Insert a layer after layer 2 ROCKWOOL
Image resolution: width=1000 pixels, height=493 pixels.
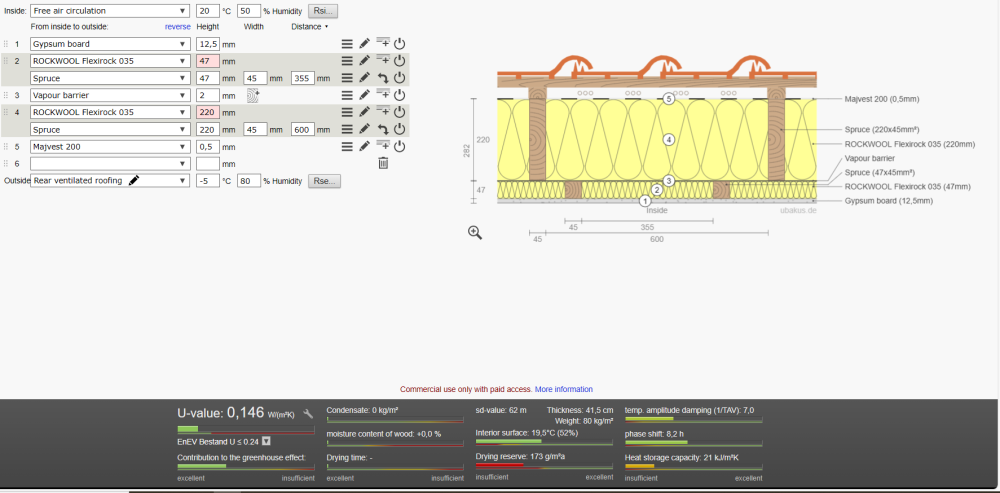pyautogui.click(x=383, y=61)
